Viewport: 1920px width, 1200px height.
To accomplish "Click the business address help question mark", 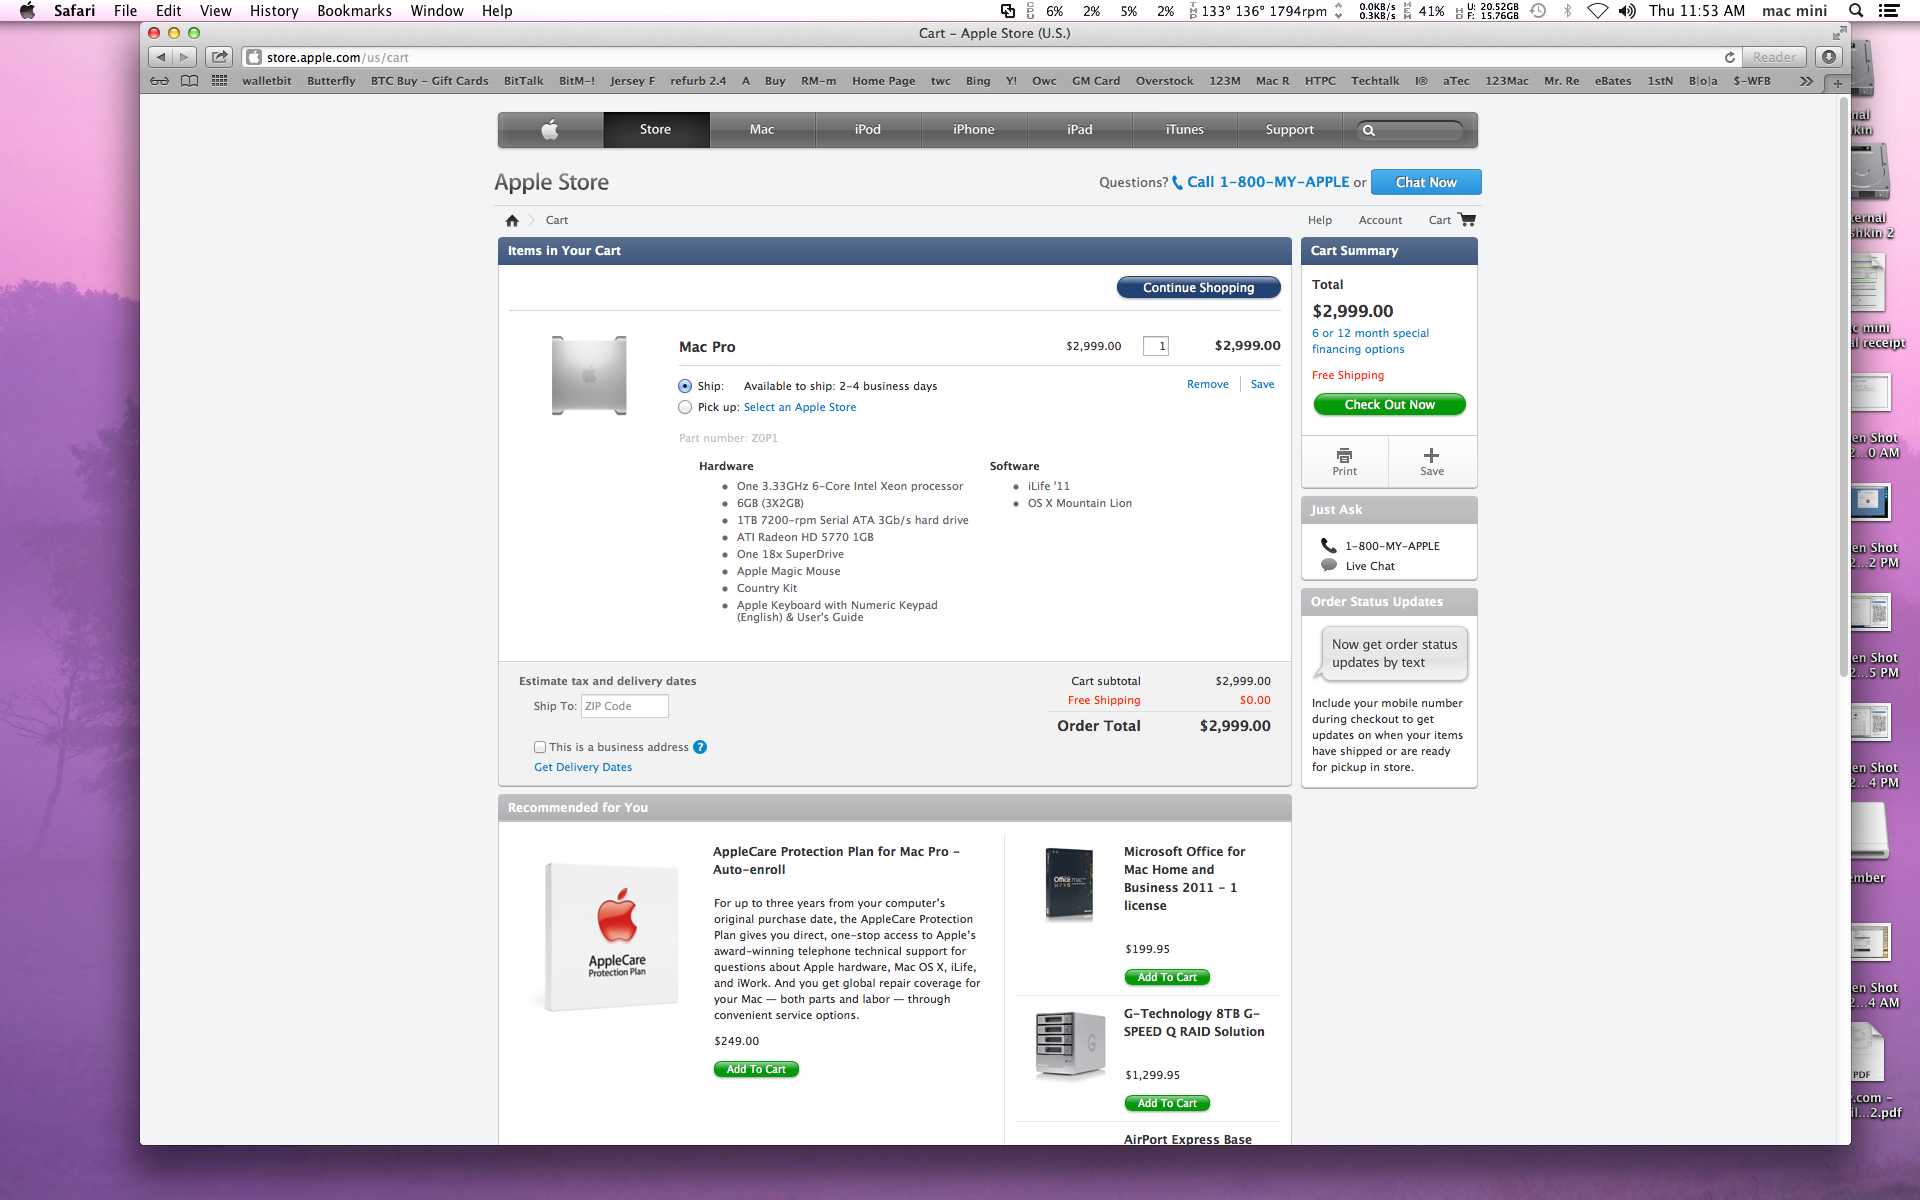I will coord(700,747).
